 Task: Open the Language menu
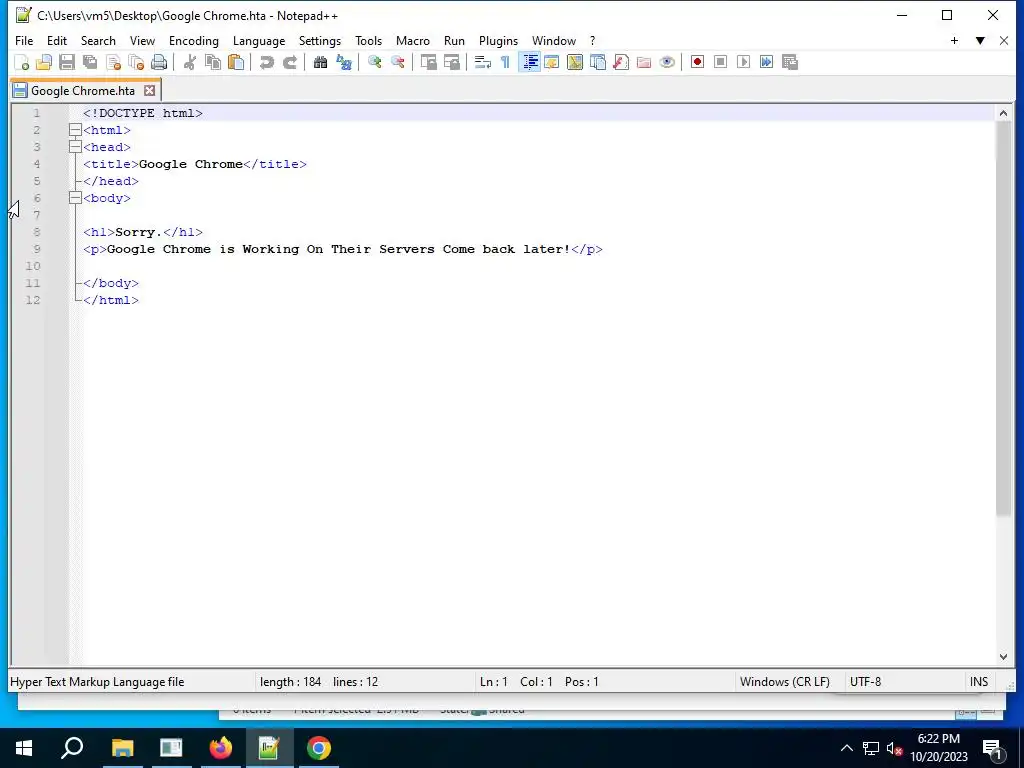(x=259, y=40)
